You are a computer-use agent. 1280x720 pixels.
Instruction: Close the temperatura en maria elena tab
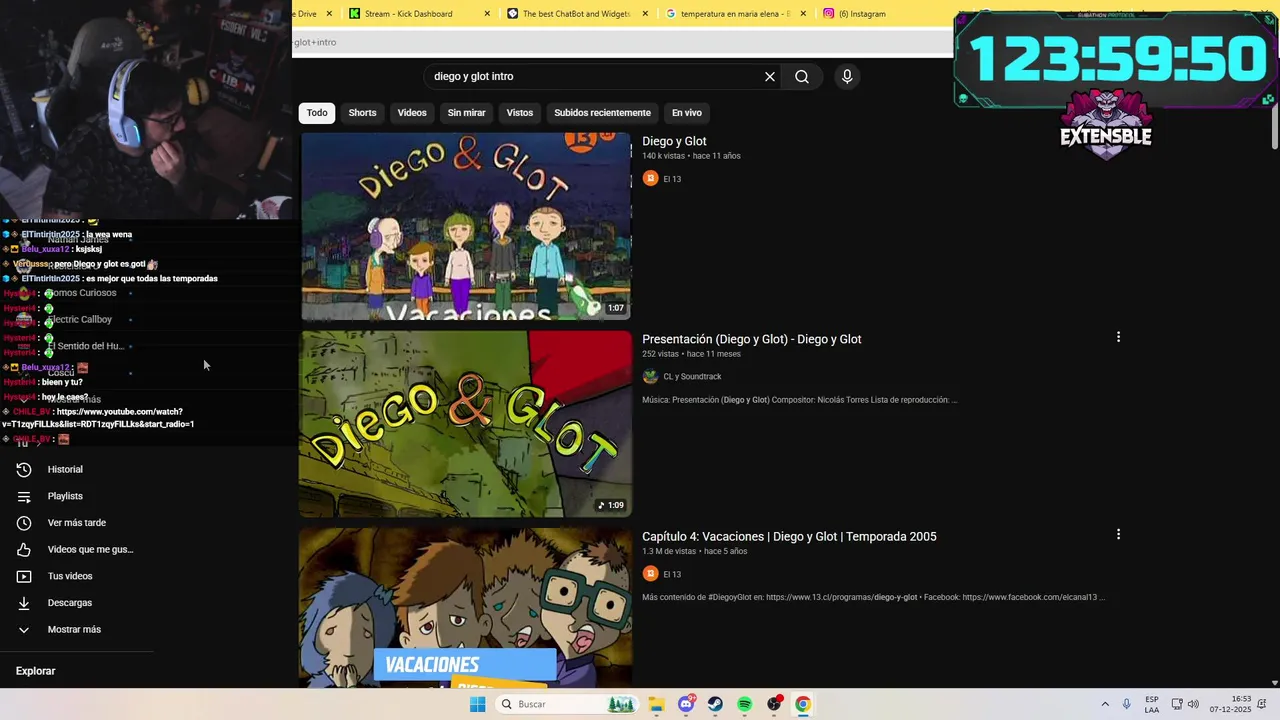(x=803, y=14)
